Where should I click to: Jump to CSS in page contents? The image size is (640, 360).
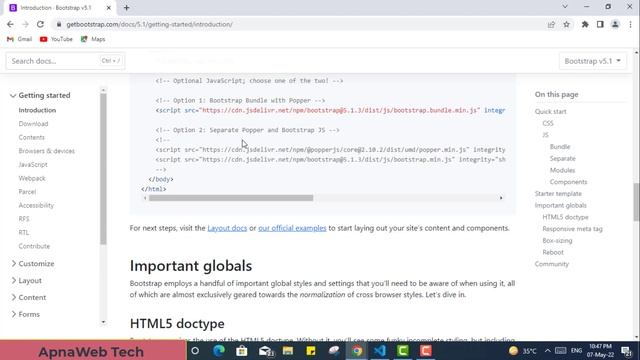[548, 123]
